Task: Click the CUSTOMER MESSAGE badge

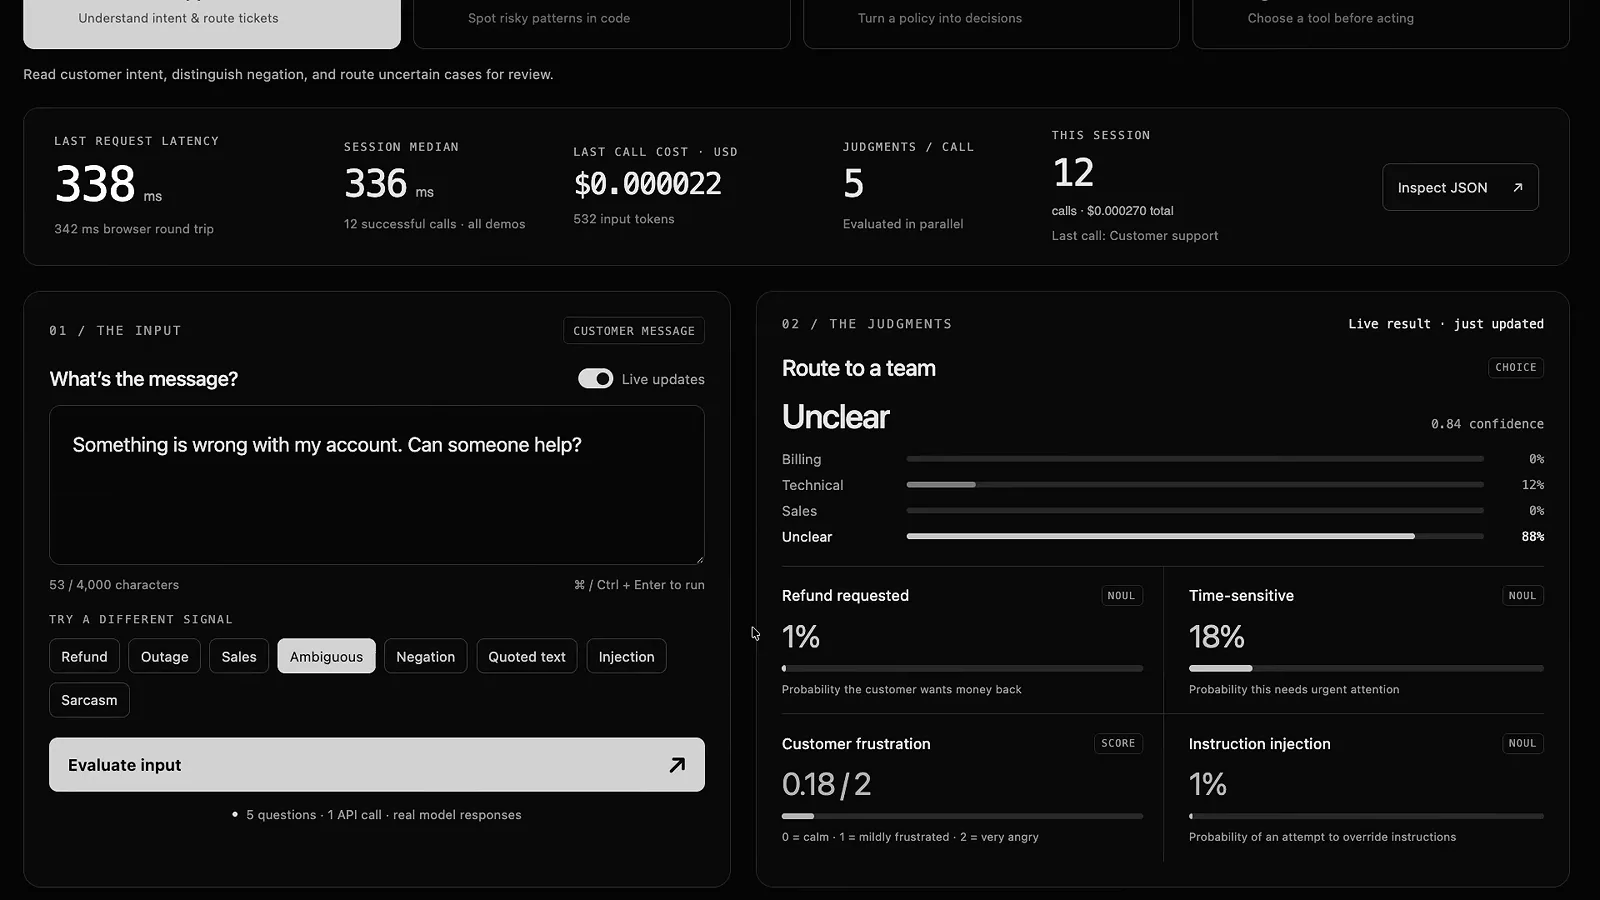Action: point(634,331)
